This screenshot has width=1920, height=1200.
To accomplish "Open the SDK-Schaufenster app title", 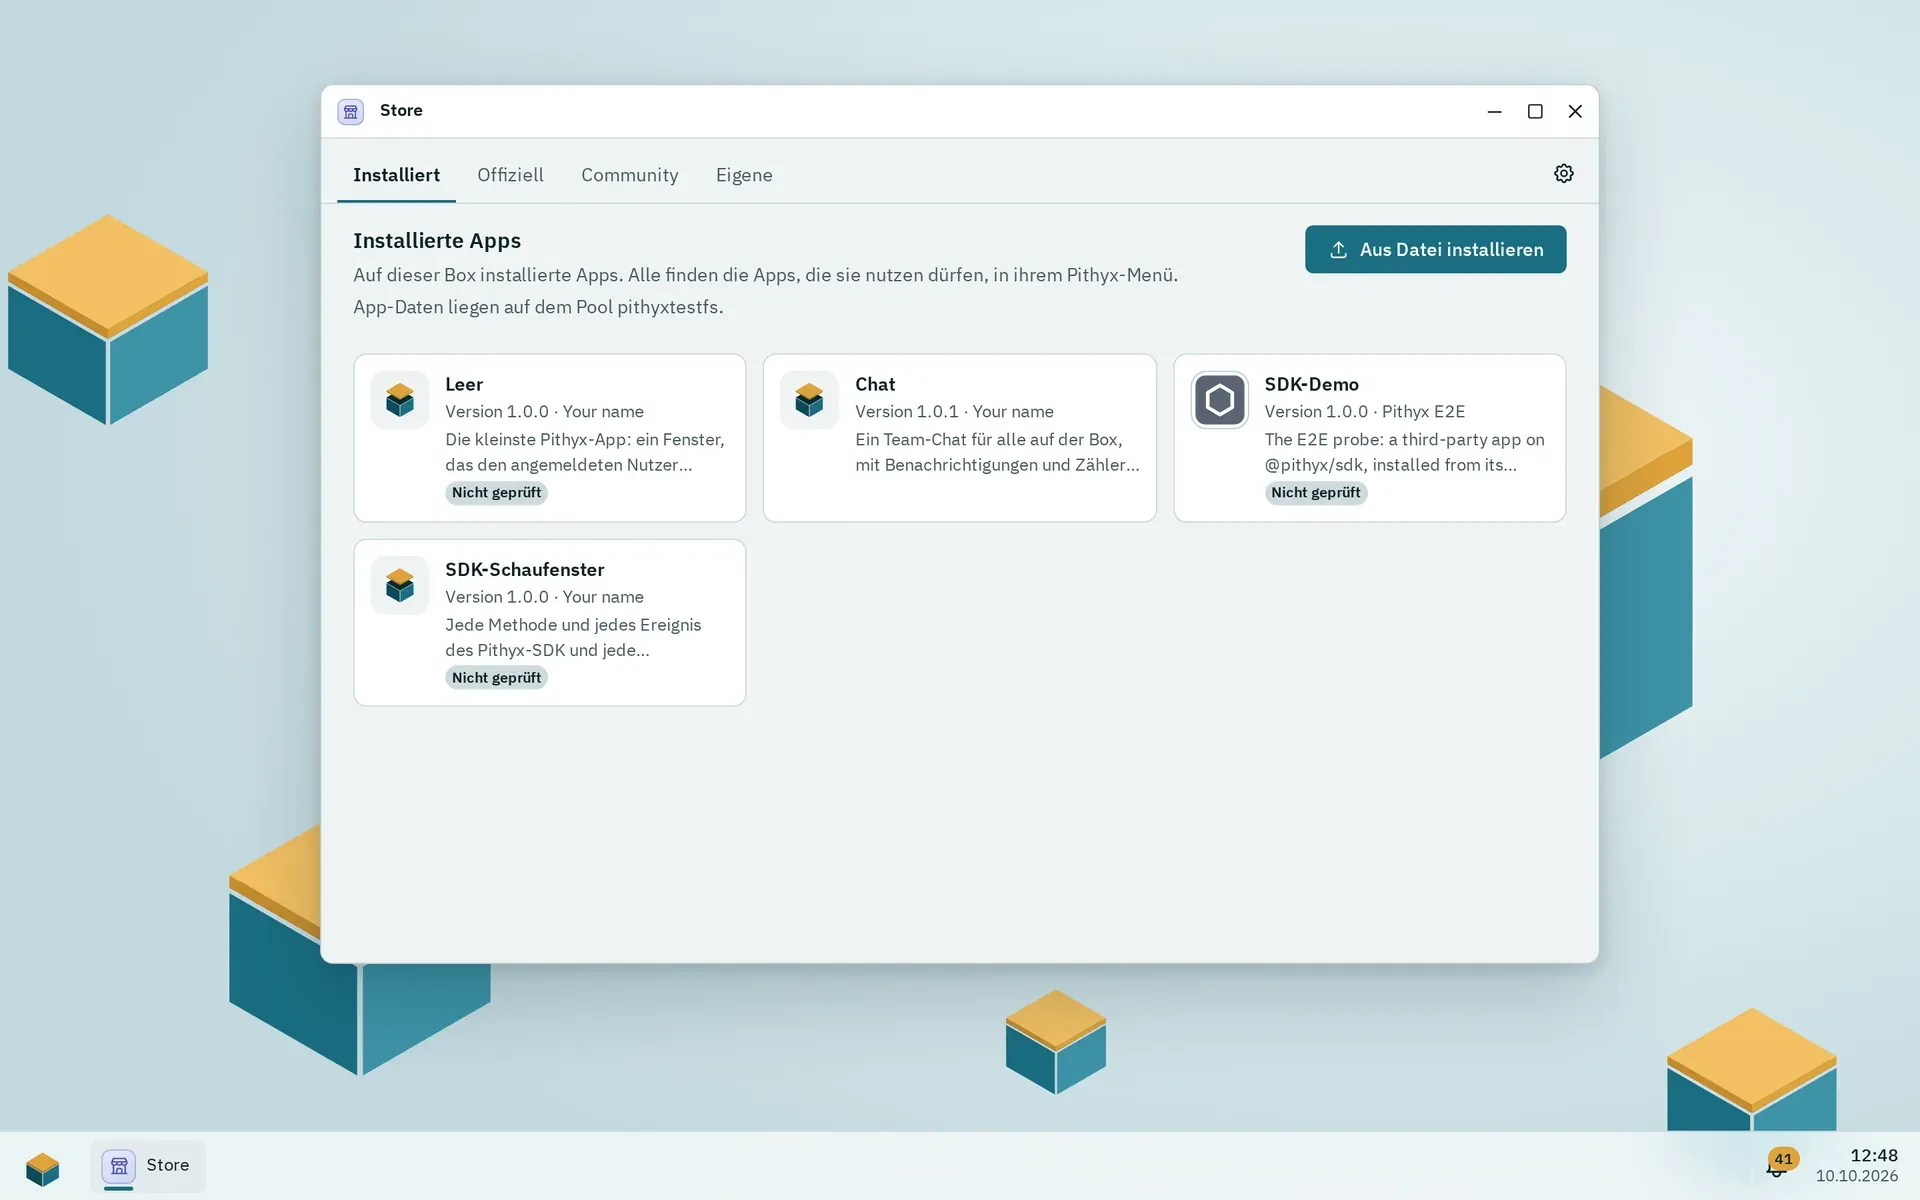I will pos(524,569).
